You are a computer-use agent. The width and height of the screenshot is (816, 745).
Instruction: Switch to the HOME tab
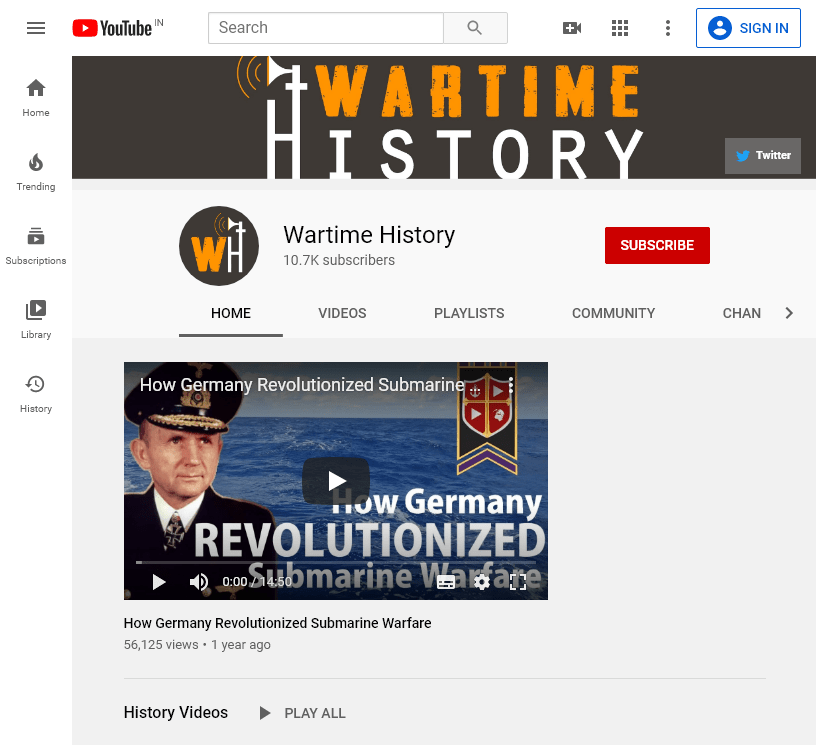[x=231, y=313]
